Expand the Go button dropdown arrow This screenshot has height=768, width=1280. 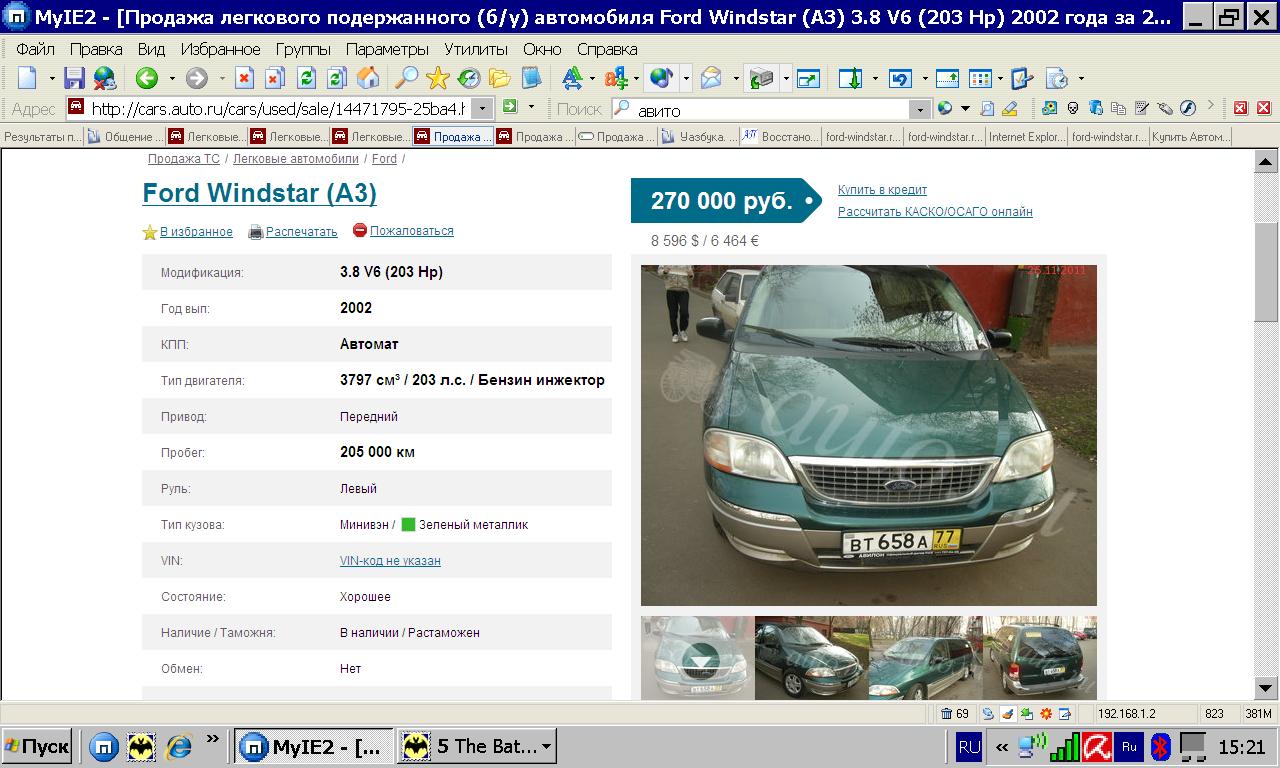(x=531, y=107)
